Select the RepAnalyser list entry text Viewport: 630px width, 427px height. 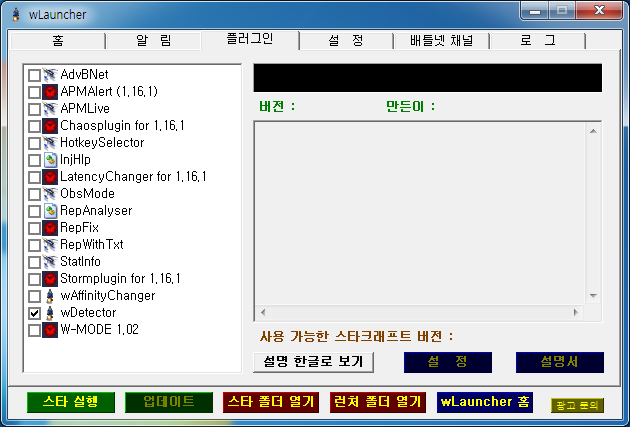pos(96,211)
